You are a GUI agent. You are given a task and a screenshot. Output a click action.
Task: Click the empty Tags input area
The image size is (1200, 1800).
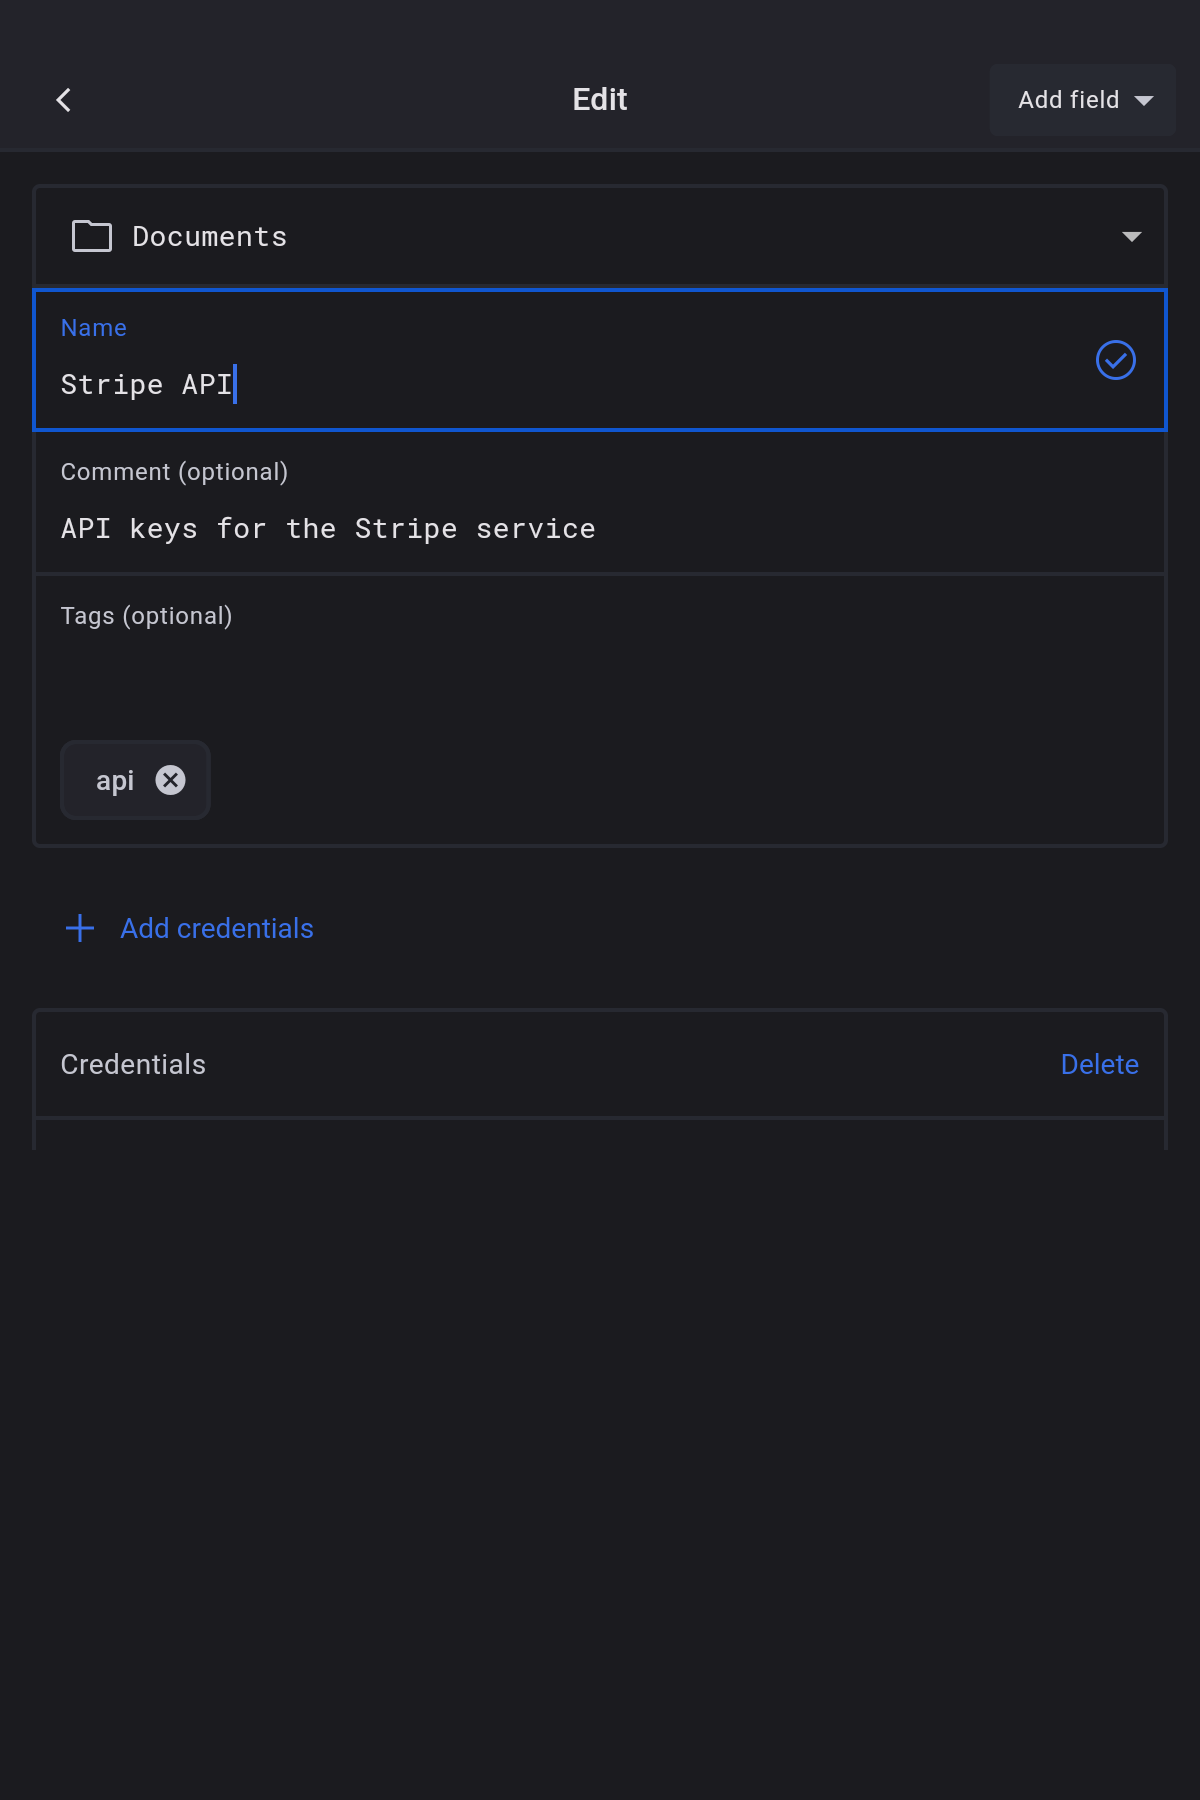click(600, 680)
